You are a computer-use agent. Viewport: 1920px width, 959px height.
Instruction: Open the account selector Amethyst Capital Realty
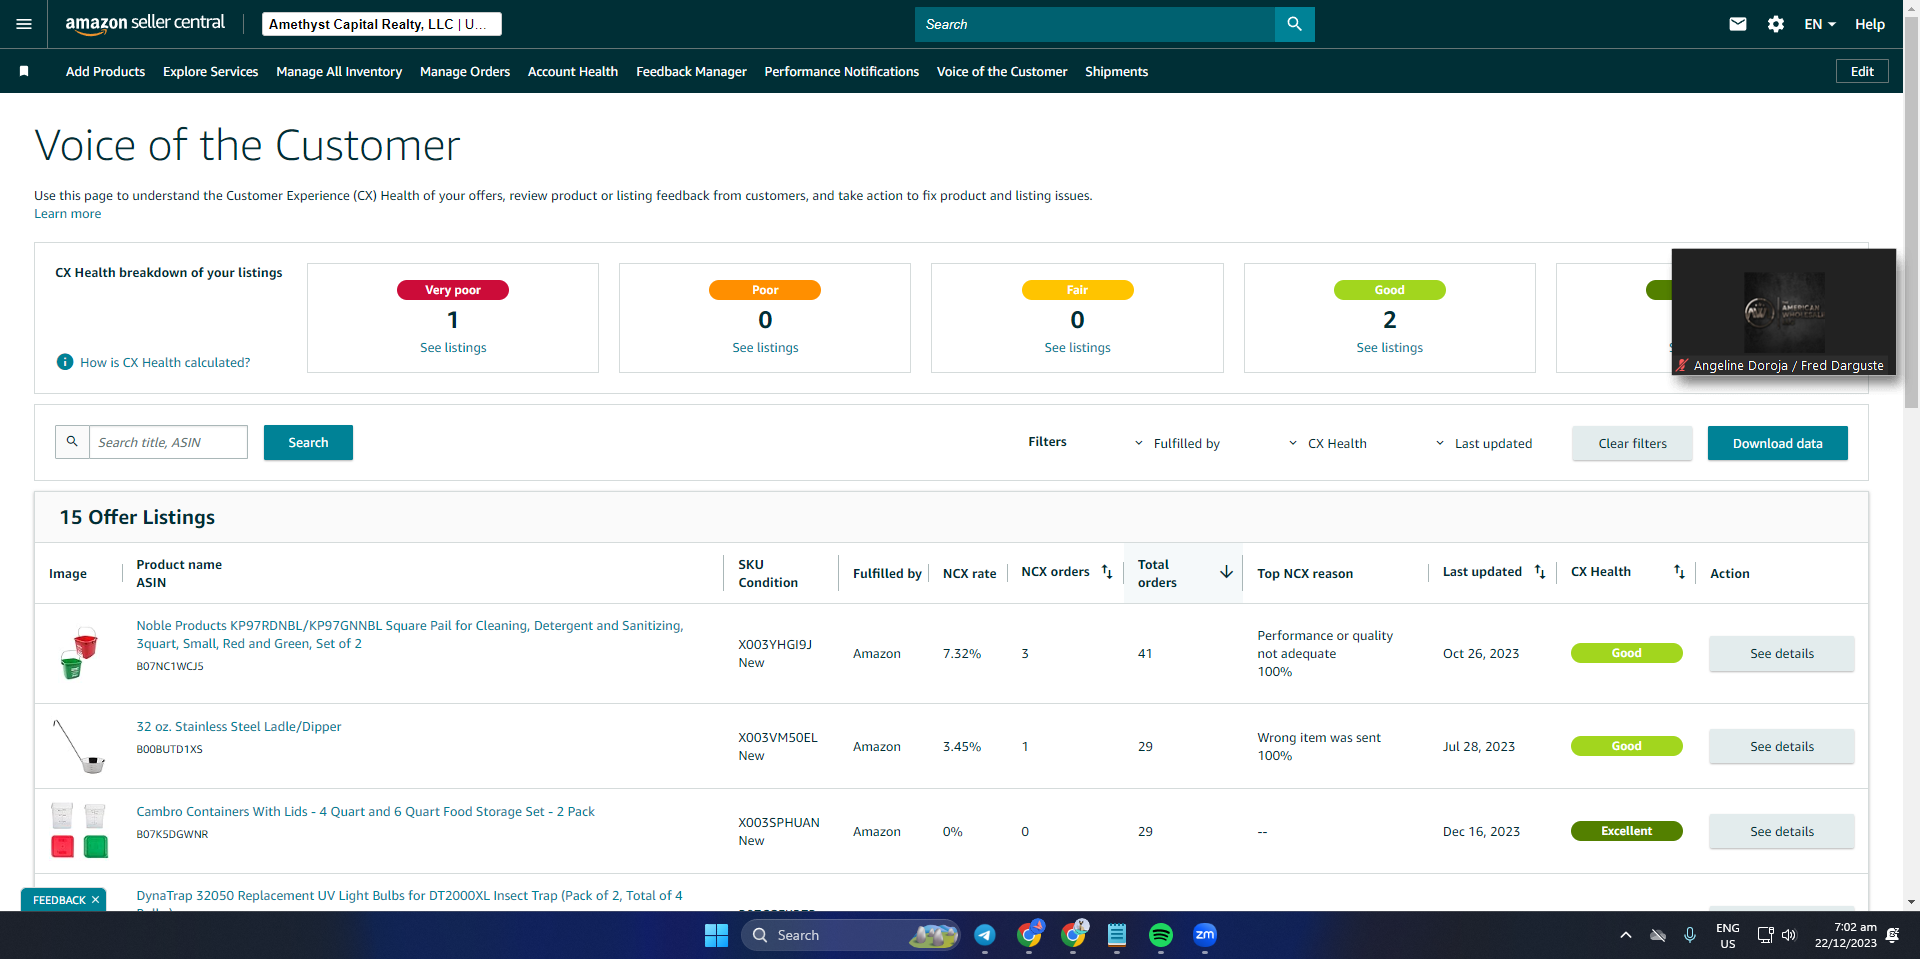tap(382, 24)
